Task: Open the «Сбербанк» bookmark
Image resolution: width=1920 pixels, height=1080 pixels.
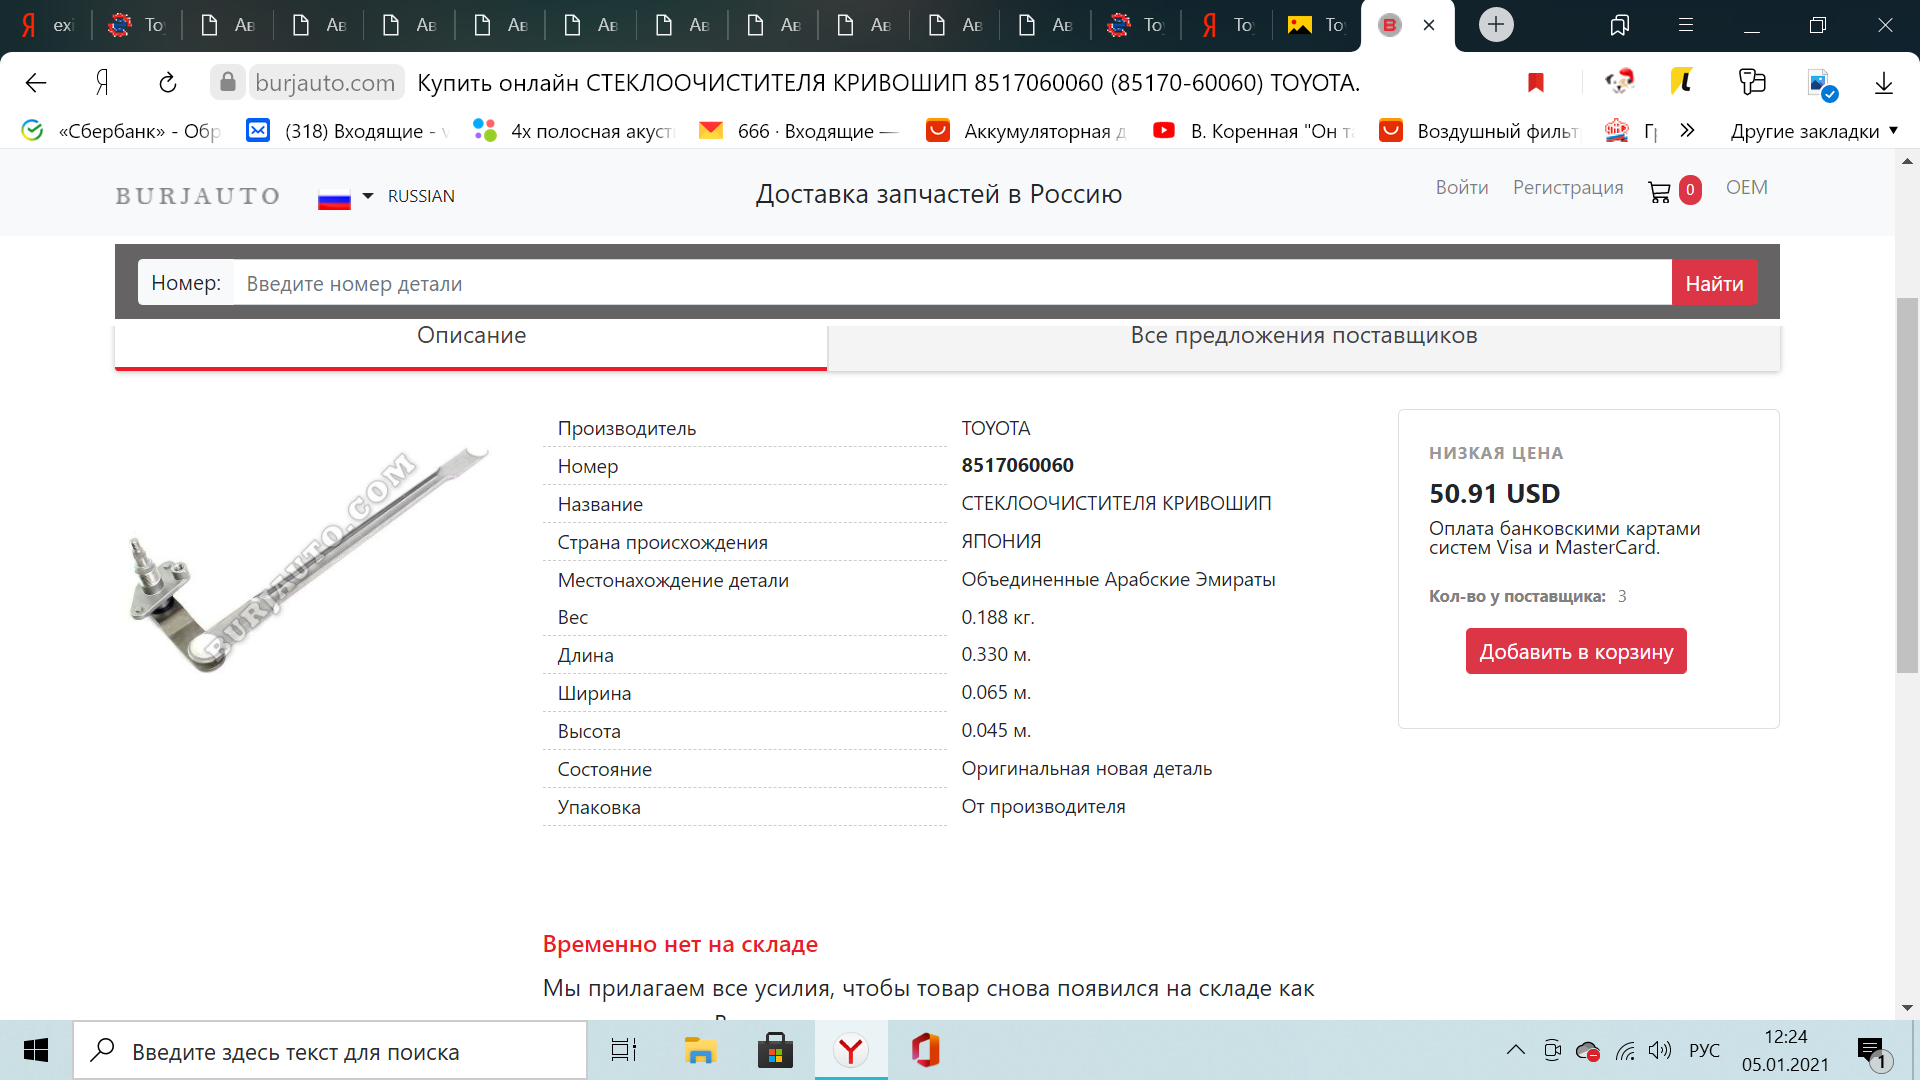Action: click(122, 131)
